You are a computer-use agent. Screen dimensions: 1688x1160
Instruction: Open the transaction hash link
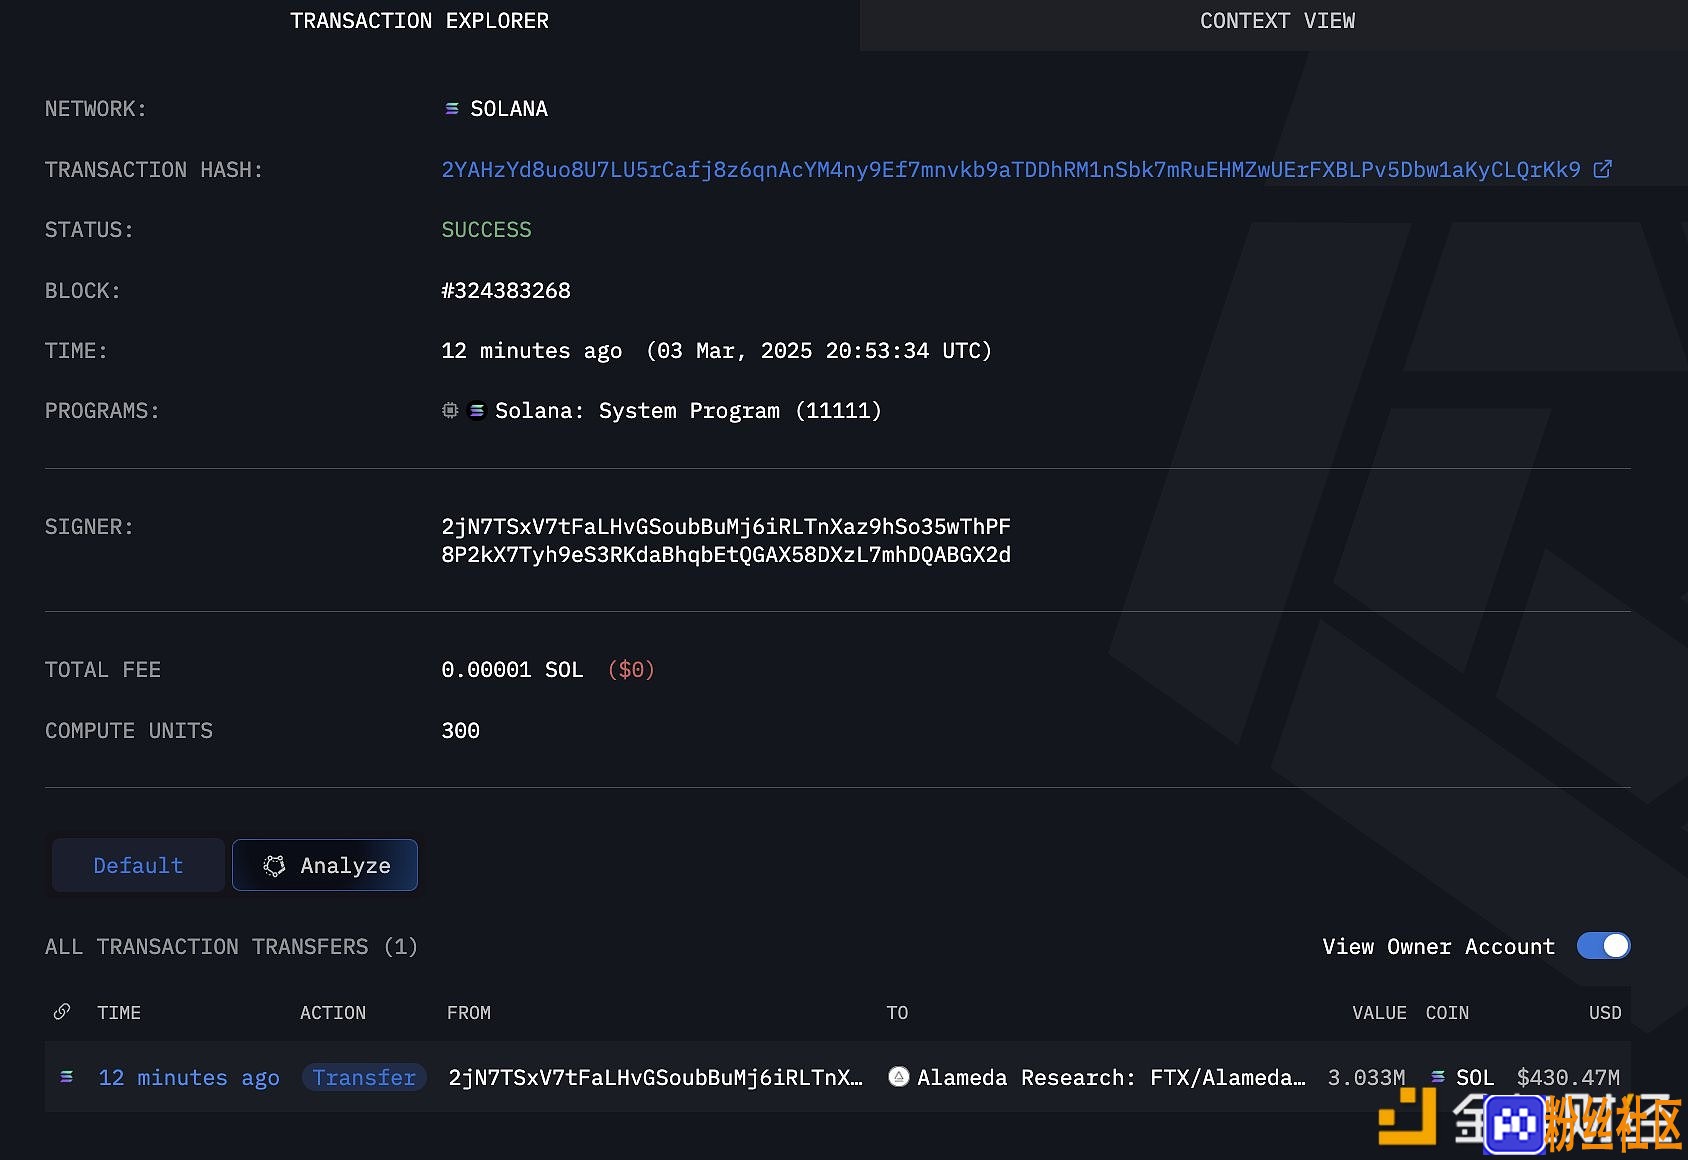pyautogui.click(x=1011, y=170)
